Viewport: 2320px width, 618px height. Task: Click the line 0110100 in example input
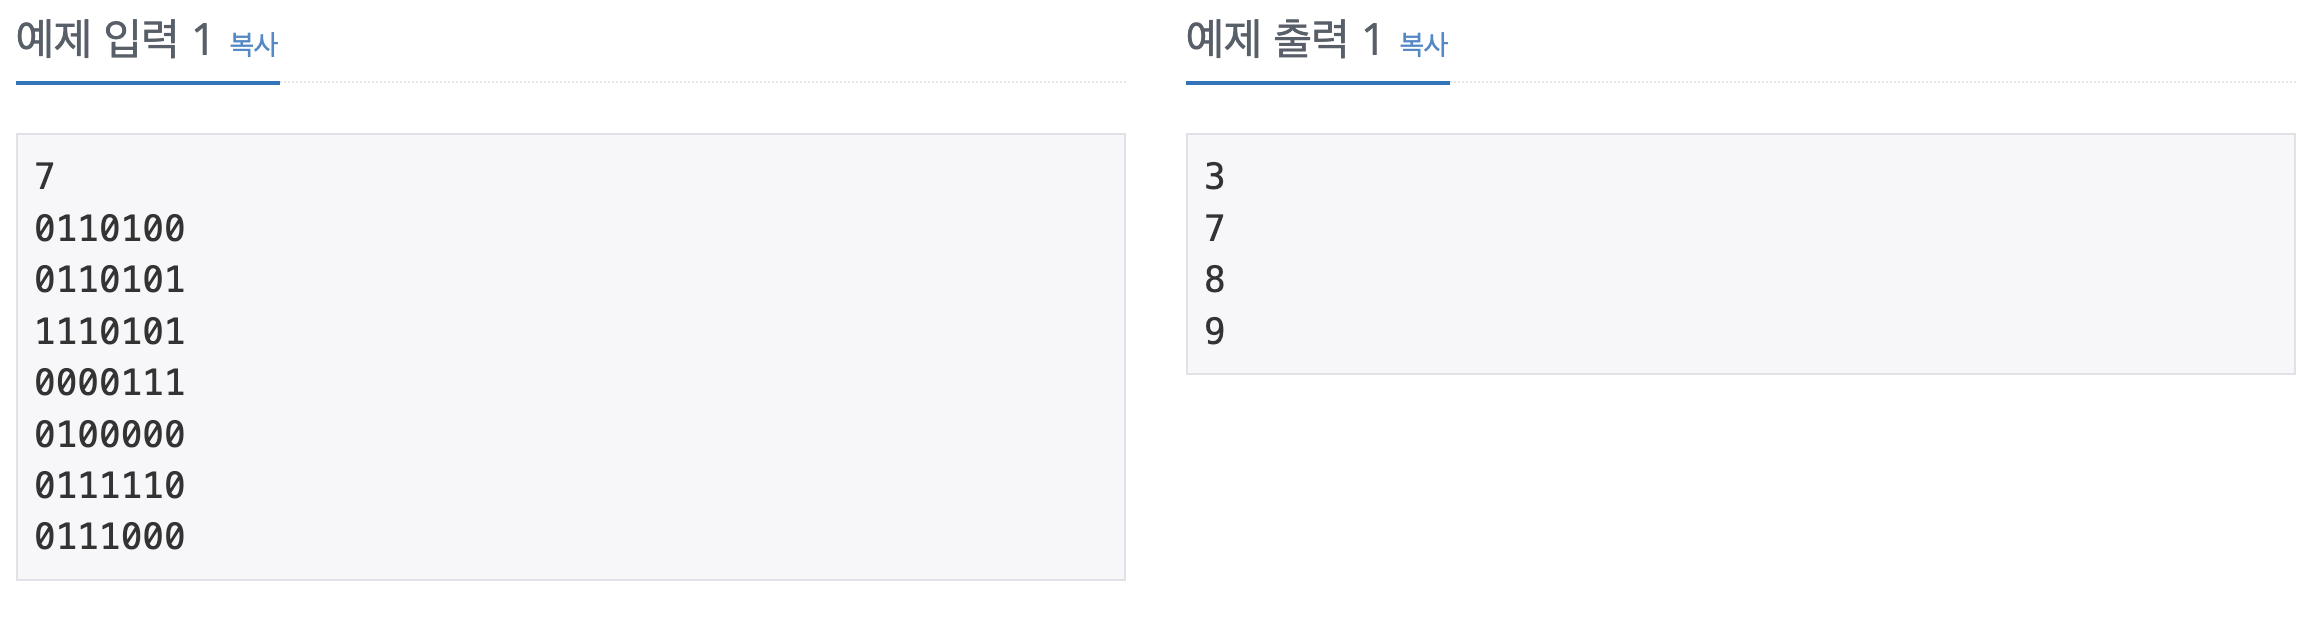(x=110, y=228)
